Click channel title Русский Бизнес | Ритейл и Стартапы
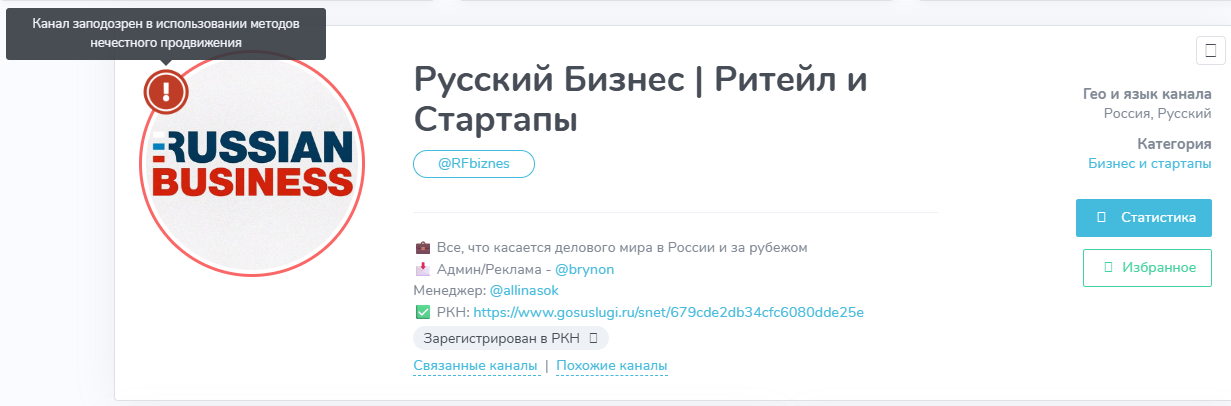The image size is (1231, 406). [640, 100]
